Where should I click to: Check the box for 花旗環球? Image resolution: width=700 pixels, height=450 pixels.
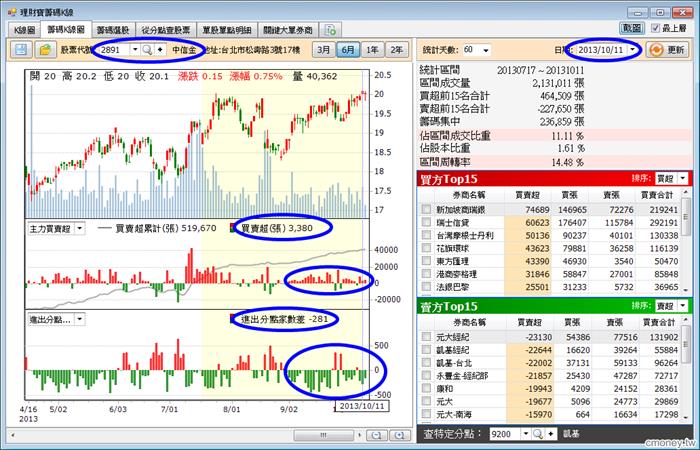pos(426,248)
